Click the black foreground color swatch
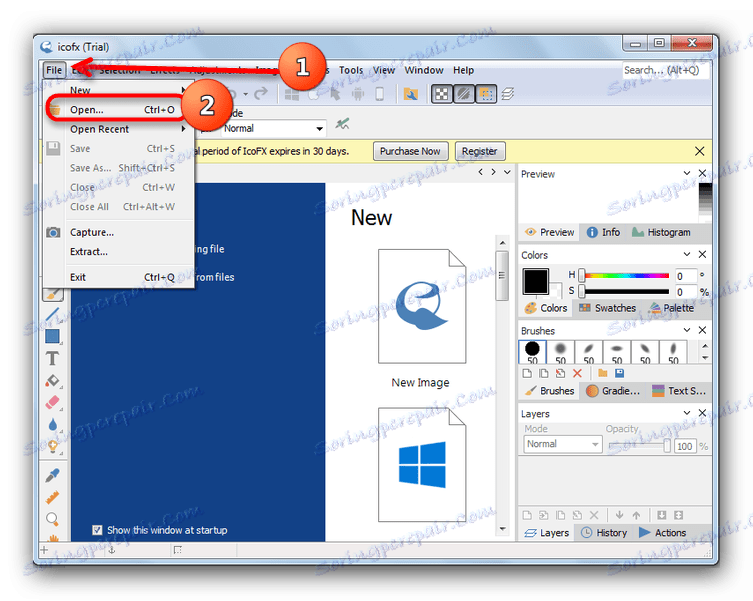Viewport: 753px width, 601px height. tap(535, 281)
